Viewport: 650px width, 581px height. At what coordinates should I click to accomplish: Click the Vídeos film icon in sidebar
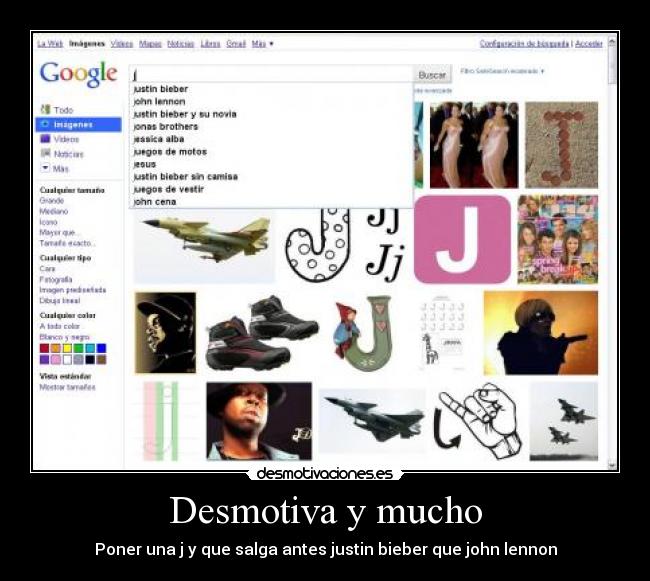click(x=45, y=139)
